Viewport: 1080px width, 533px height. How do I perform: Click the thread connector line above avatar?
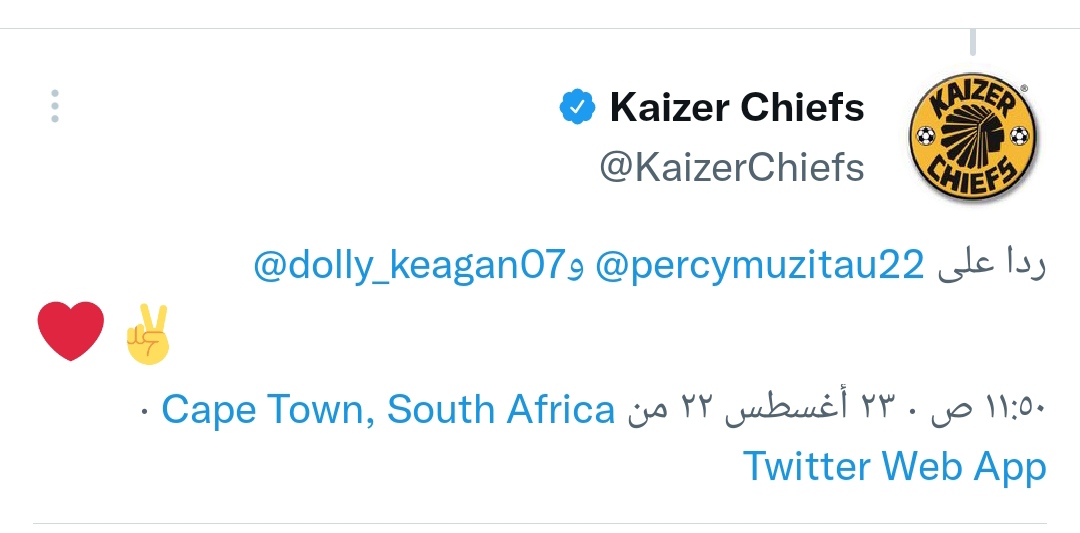pos(972,42)
